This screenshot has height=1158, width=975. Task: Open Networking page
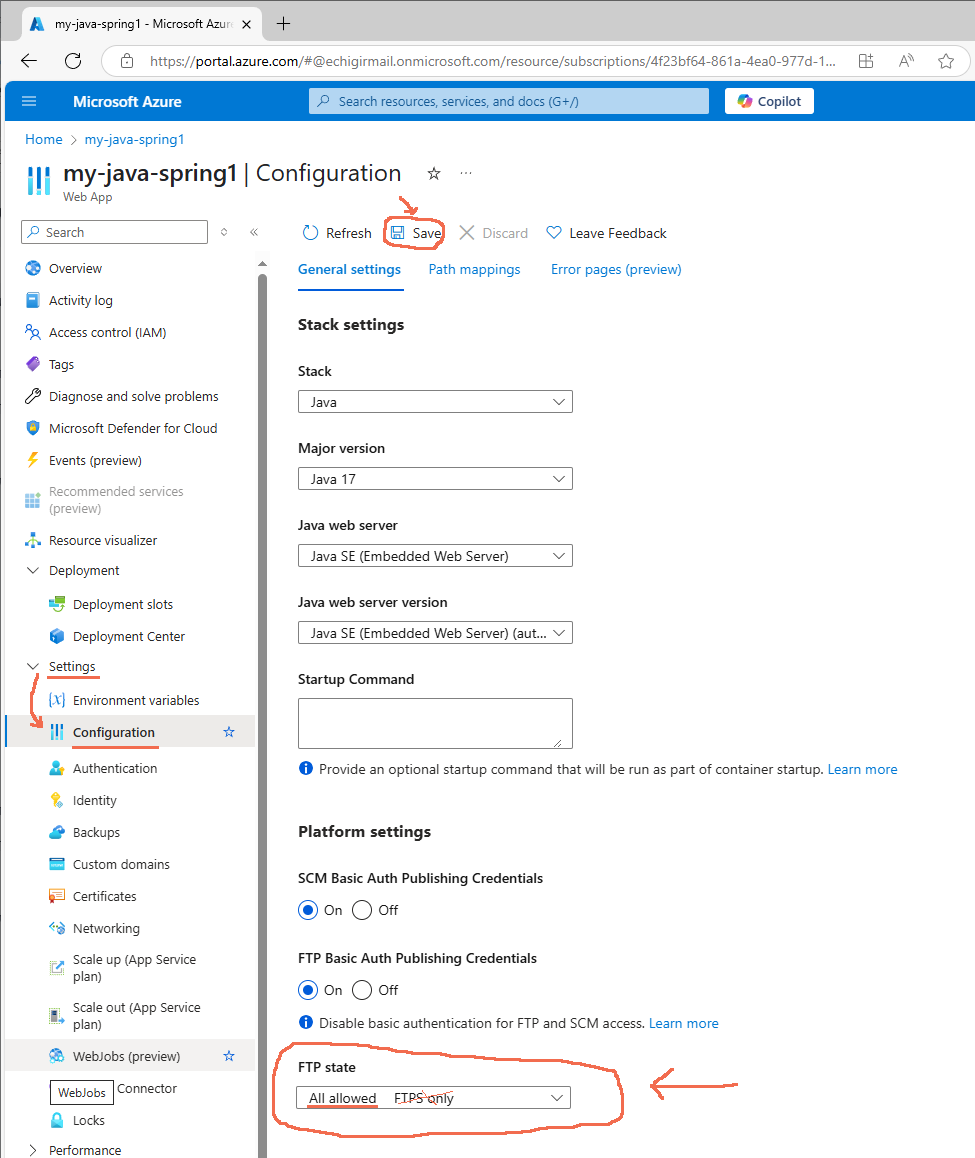point(106,928)
